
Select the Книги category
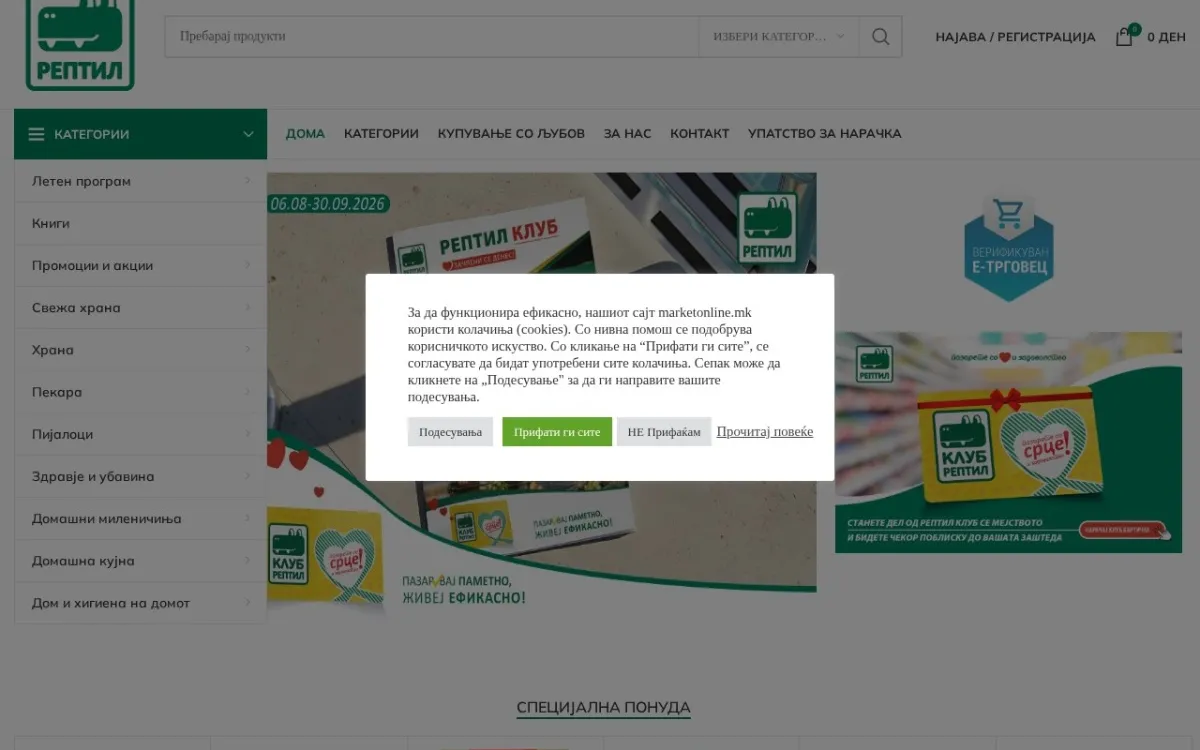51,223
